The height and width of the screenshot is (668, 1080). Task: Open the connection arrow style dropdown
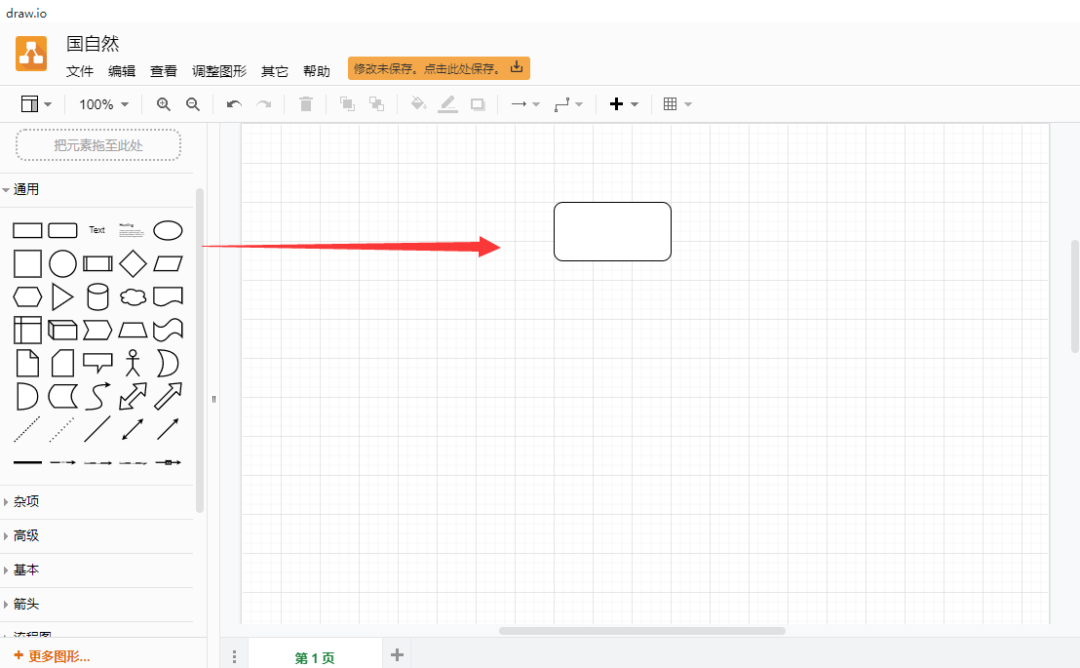(525, 104)
